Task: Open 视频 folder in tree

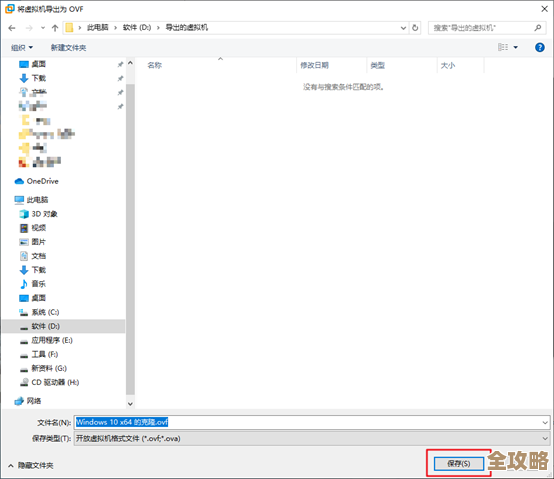Action: (x=39, y=228)
